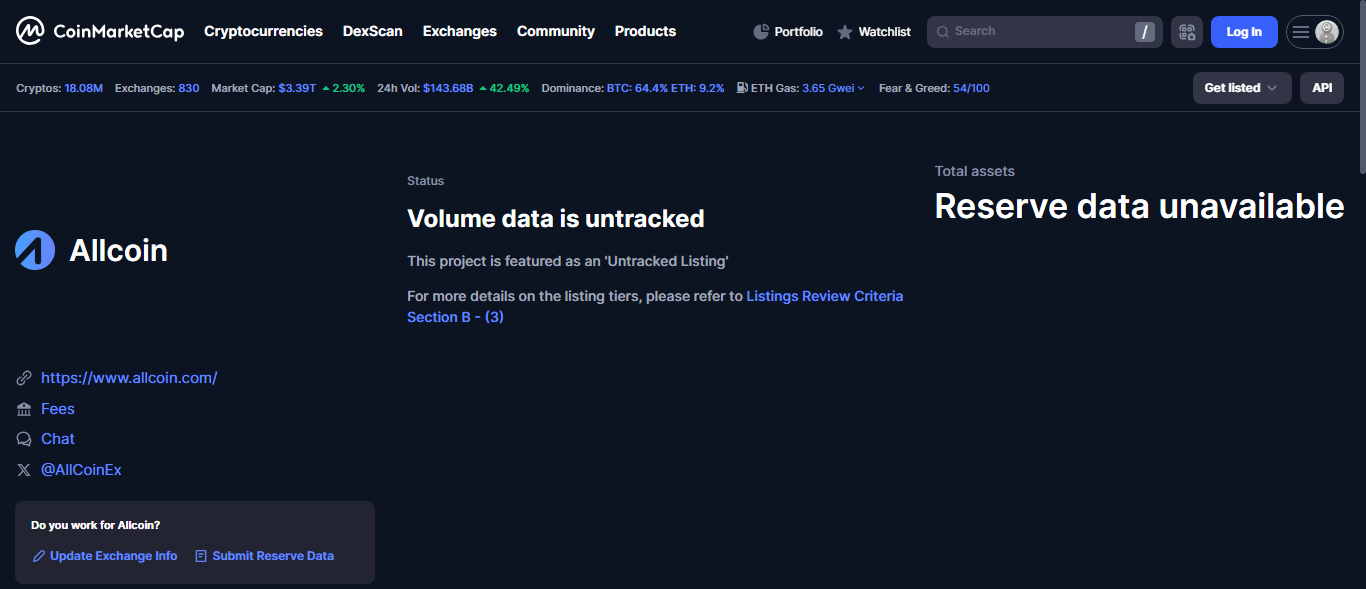Open the @AllCoinEx Twitter link
The image size is (1366, 589).
click(x=81, y=470)
